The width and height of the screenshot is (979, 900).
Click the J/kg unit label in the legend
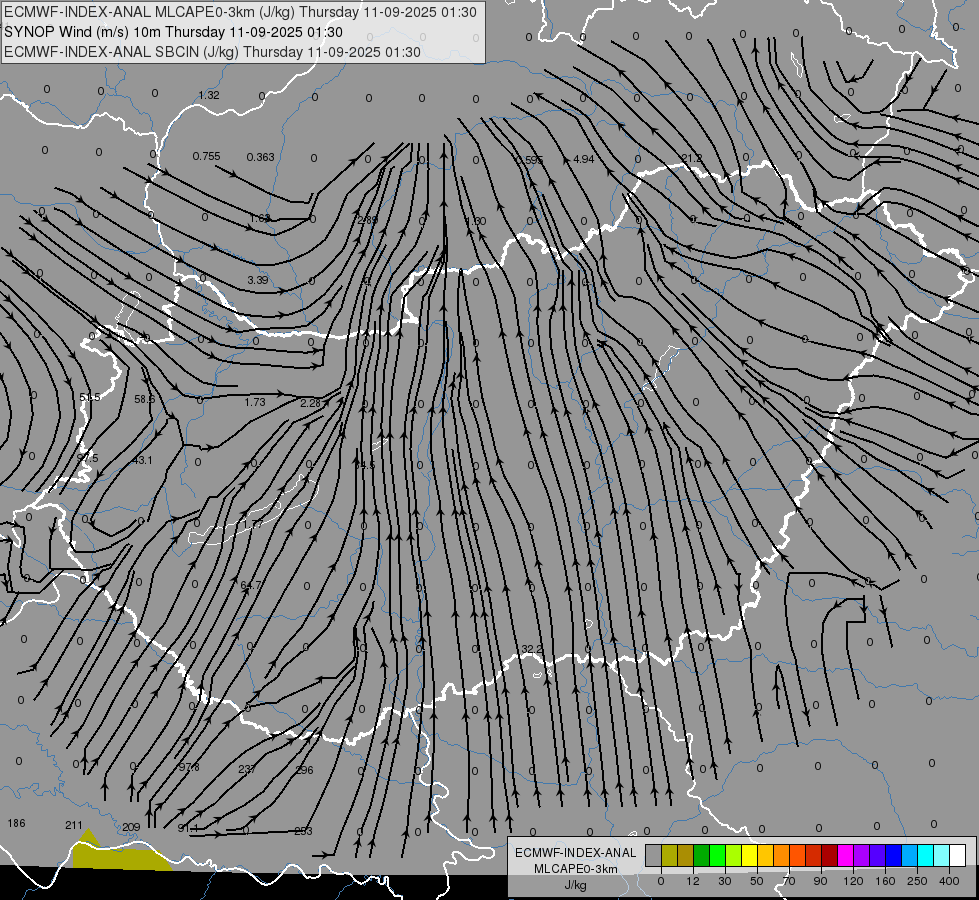pos(576,885)
